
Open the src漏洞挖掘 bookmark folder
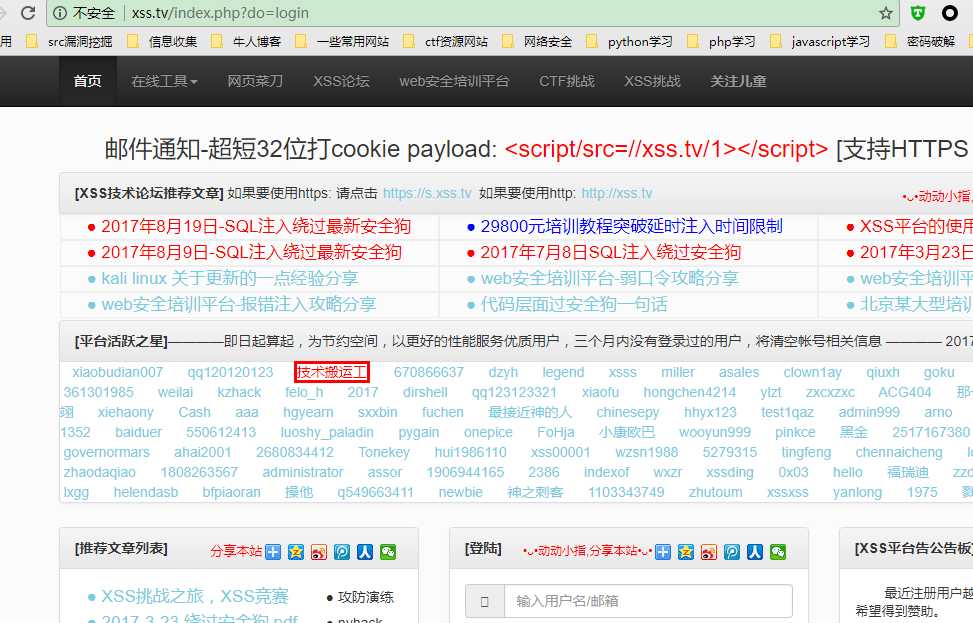70,42
